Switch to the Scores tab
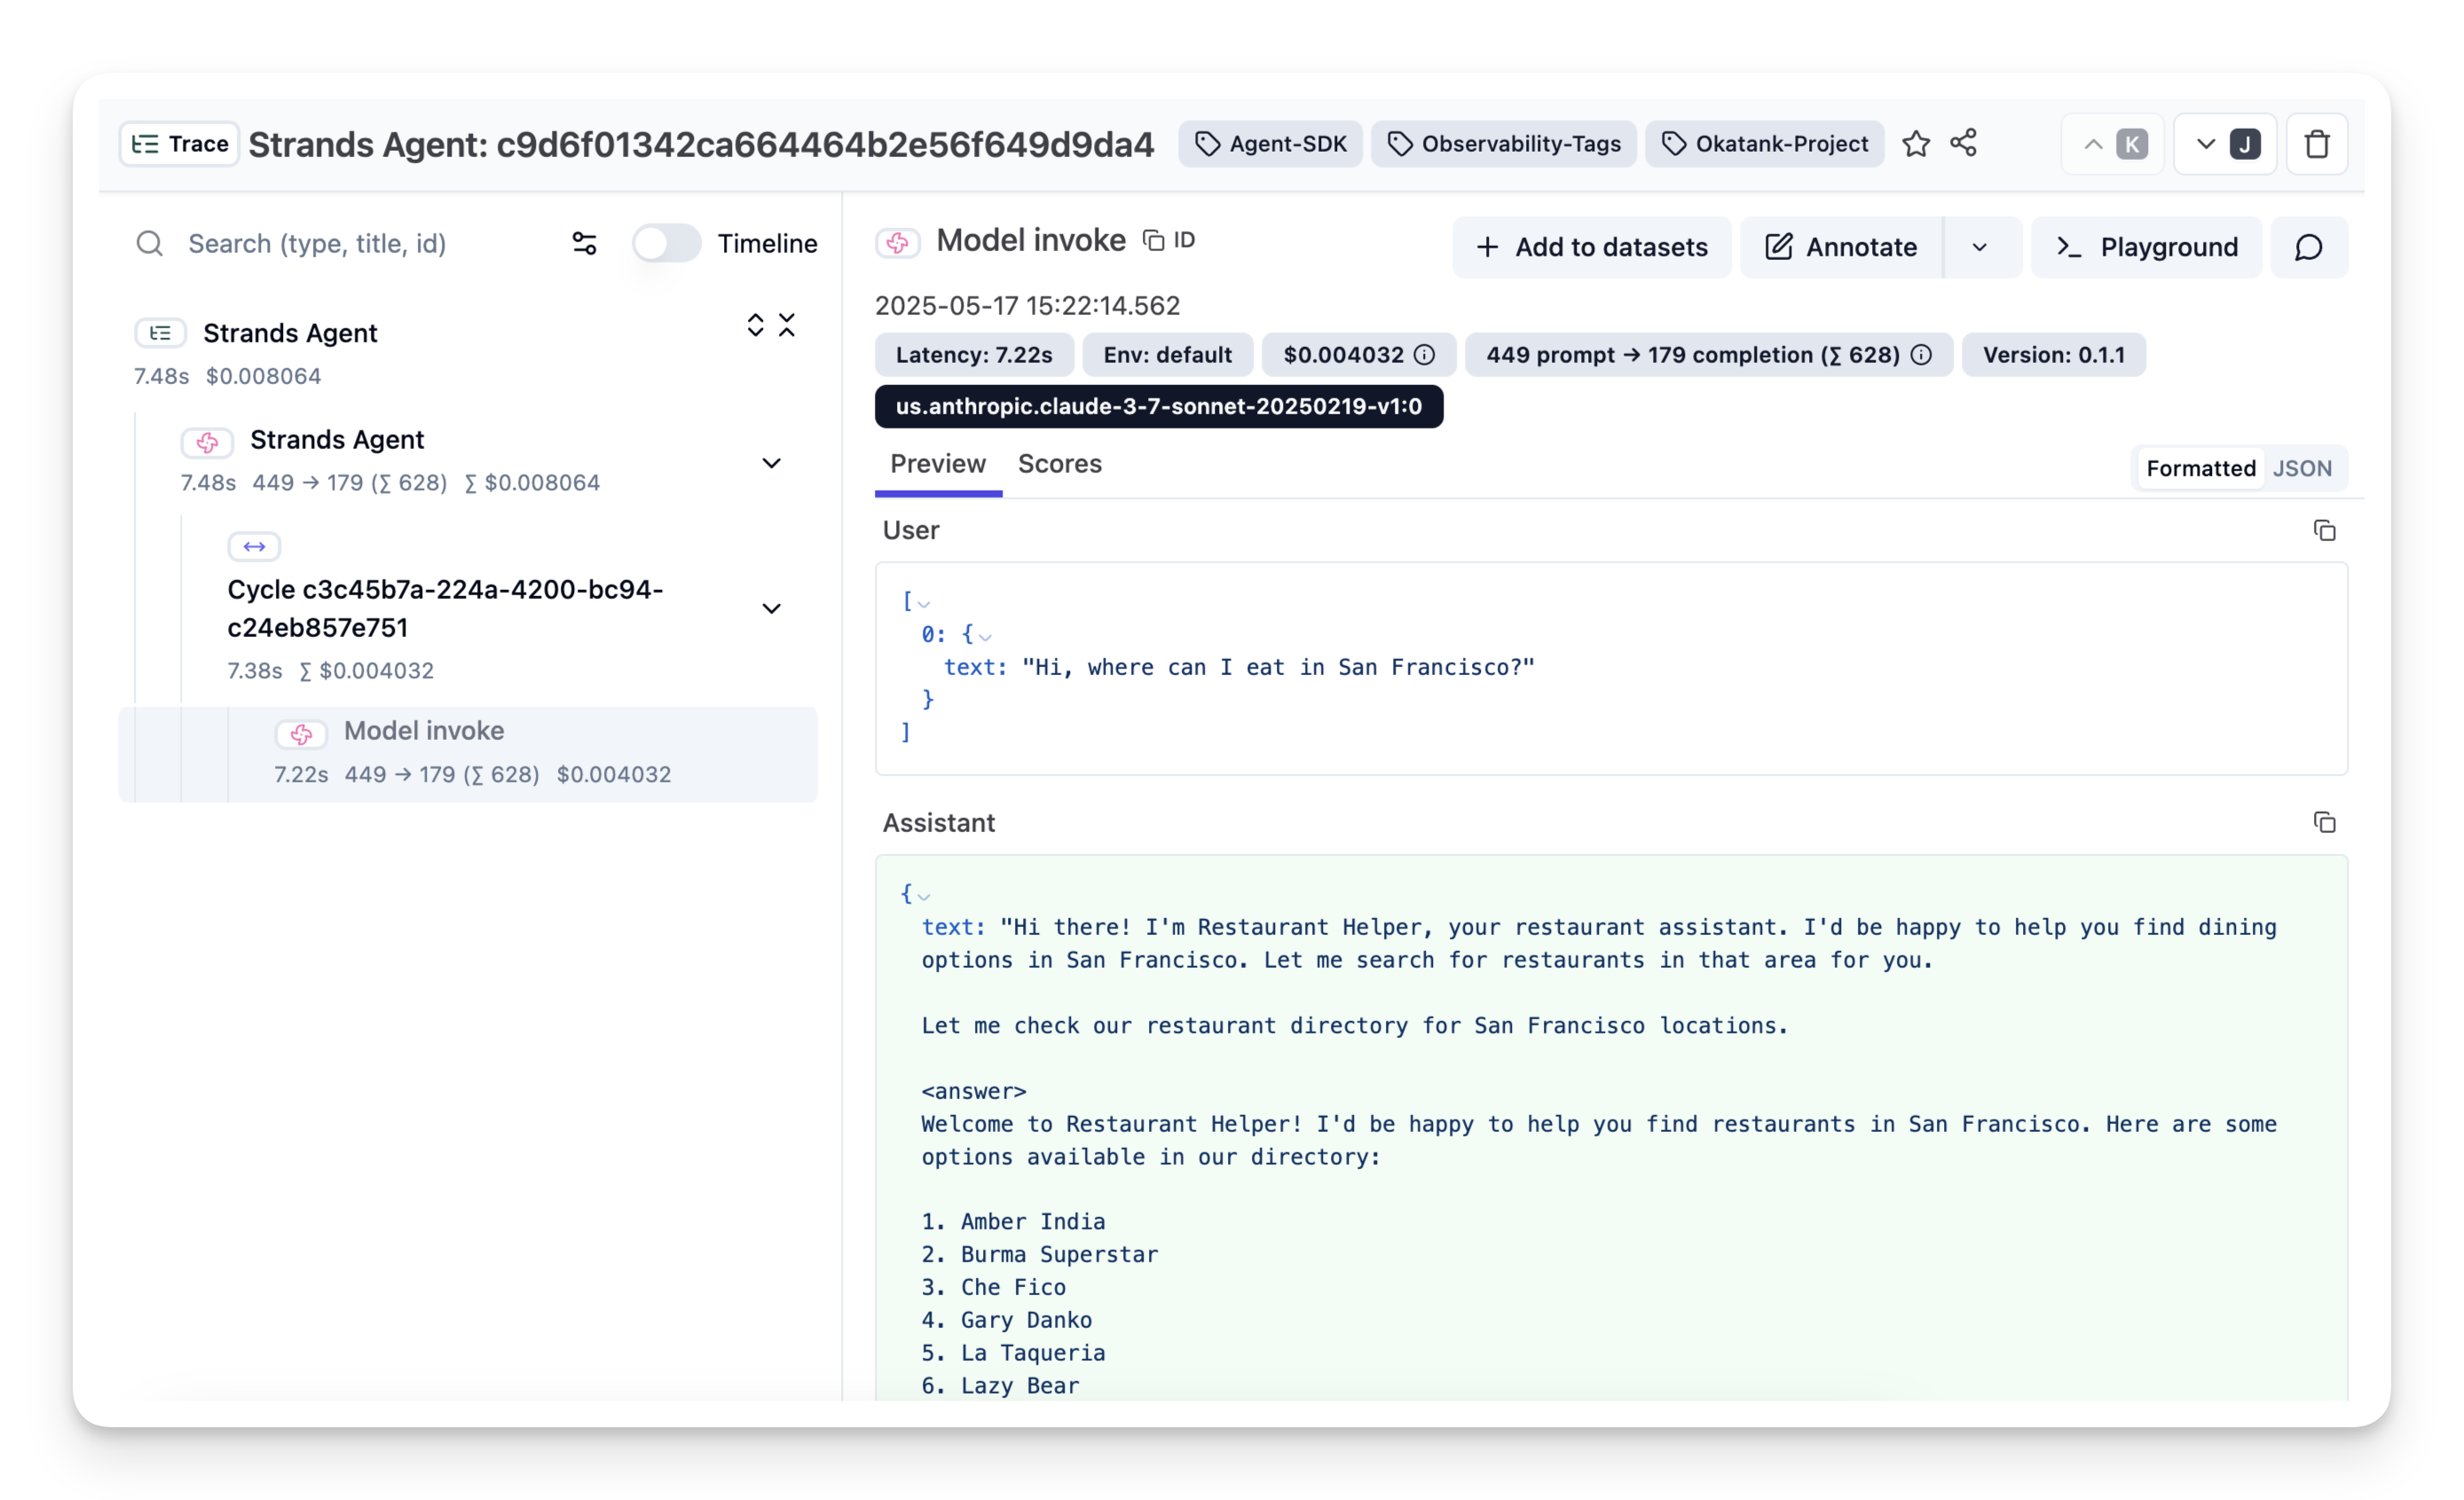The width and height of the screenshot is (2464, 1500). pos(1059,464)
